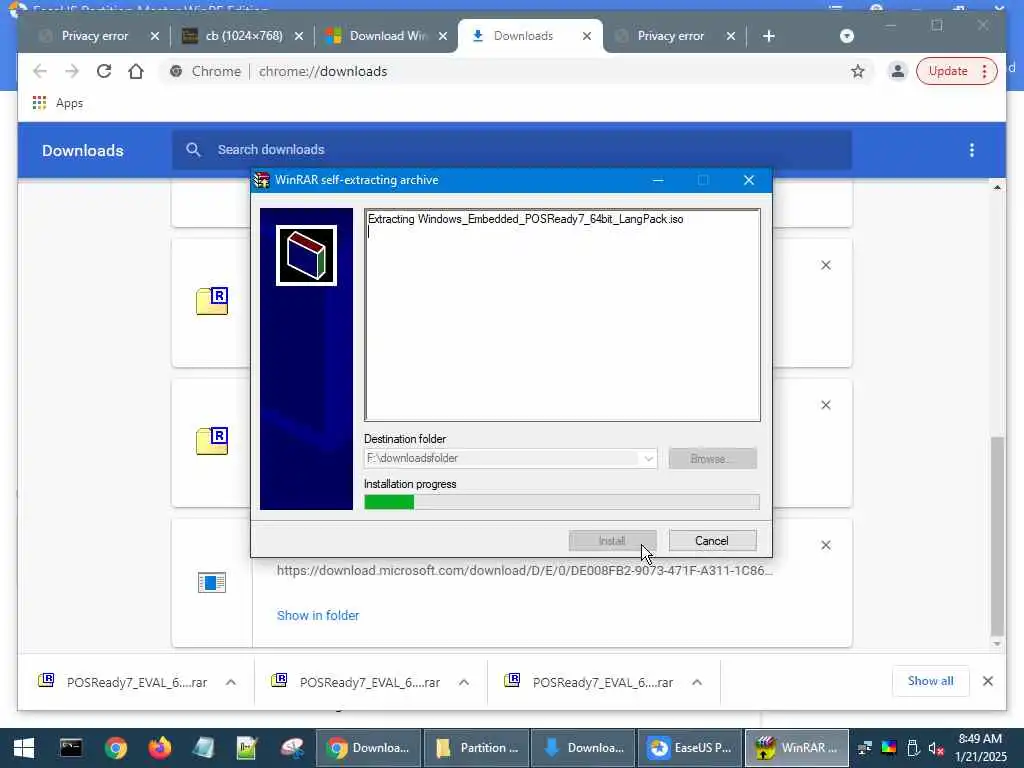The width and height of the screenshot is (1024, 768).
Task: Switch to Download Win tab
Action: pyautogui.click(x=388, y=36)
